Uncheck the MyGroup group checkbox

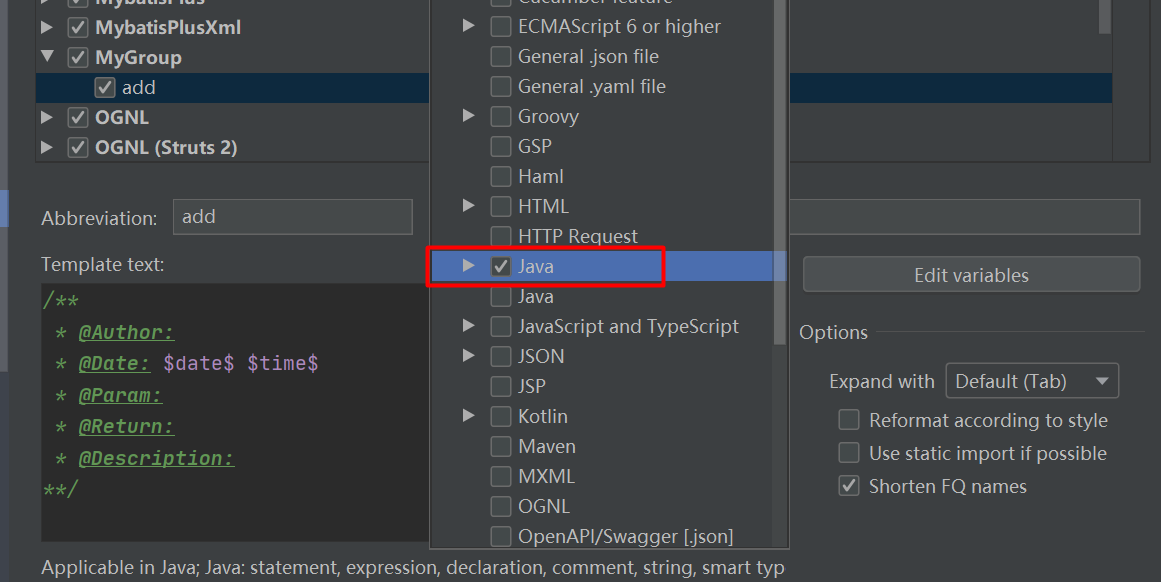[78, 58]
